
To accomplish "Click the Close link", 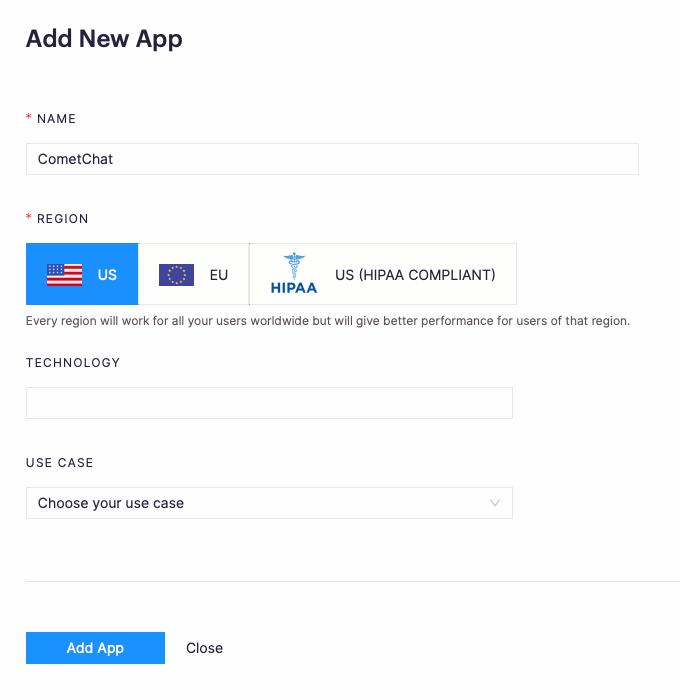I will (x=204, y=648).
